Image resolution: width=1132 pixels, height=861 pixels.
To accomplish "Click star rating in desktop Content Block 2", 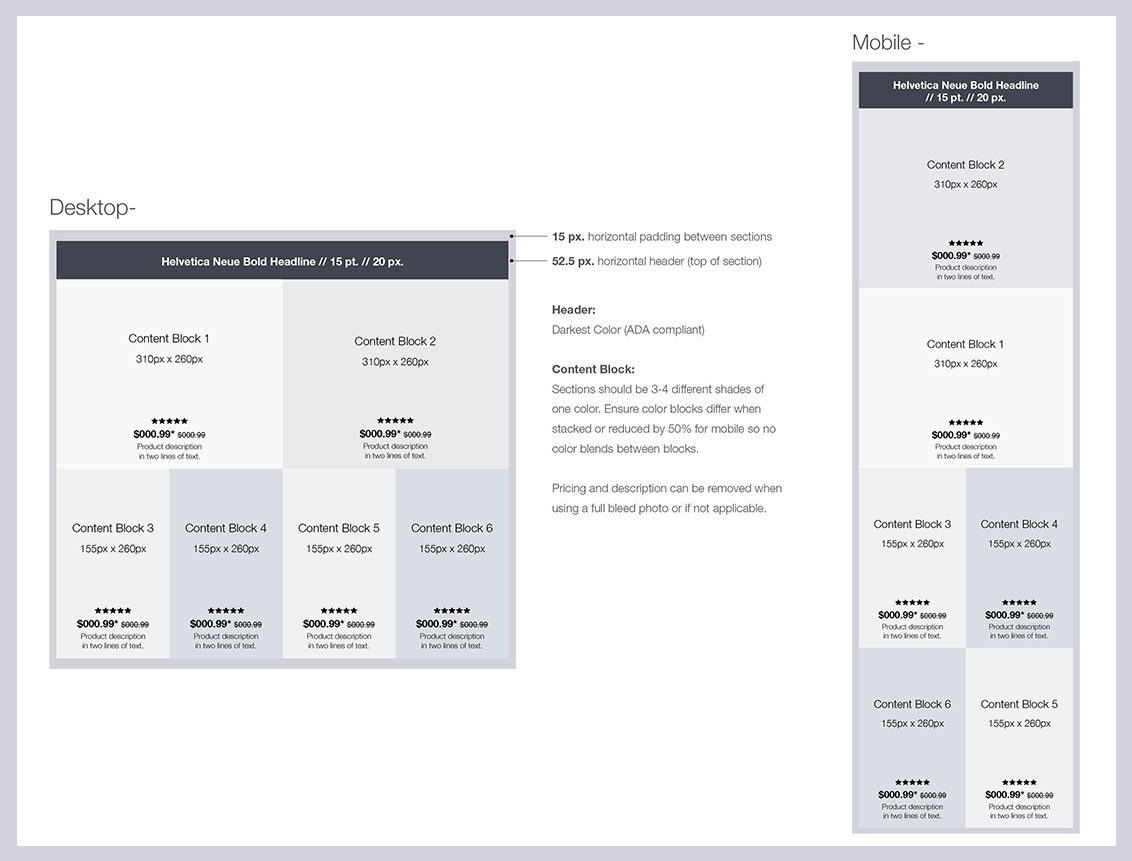I will pos(395,420).
